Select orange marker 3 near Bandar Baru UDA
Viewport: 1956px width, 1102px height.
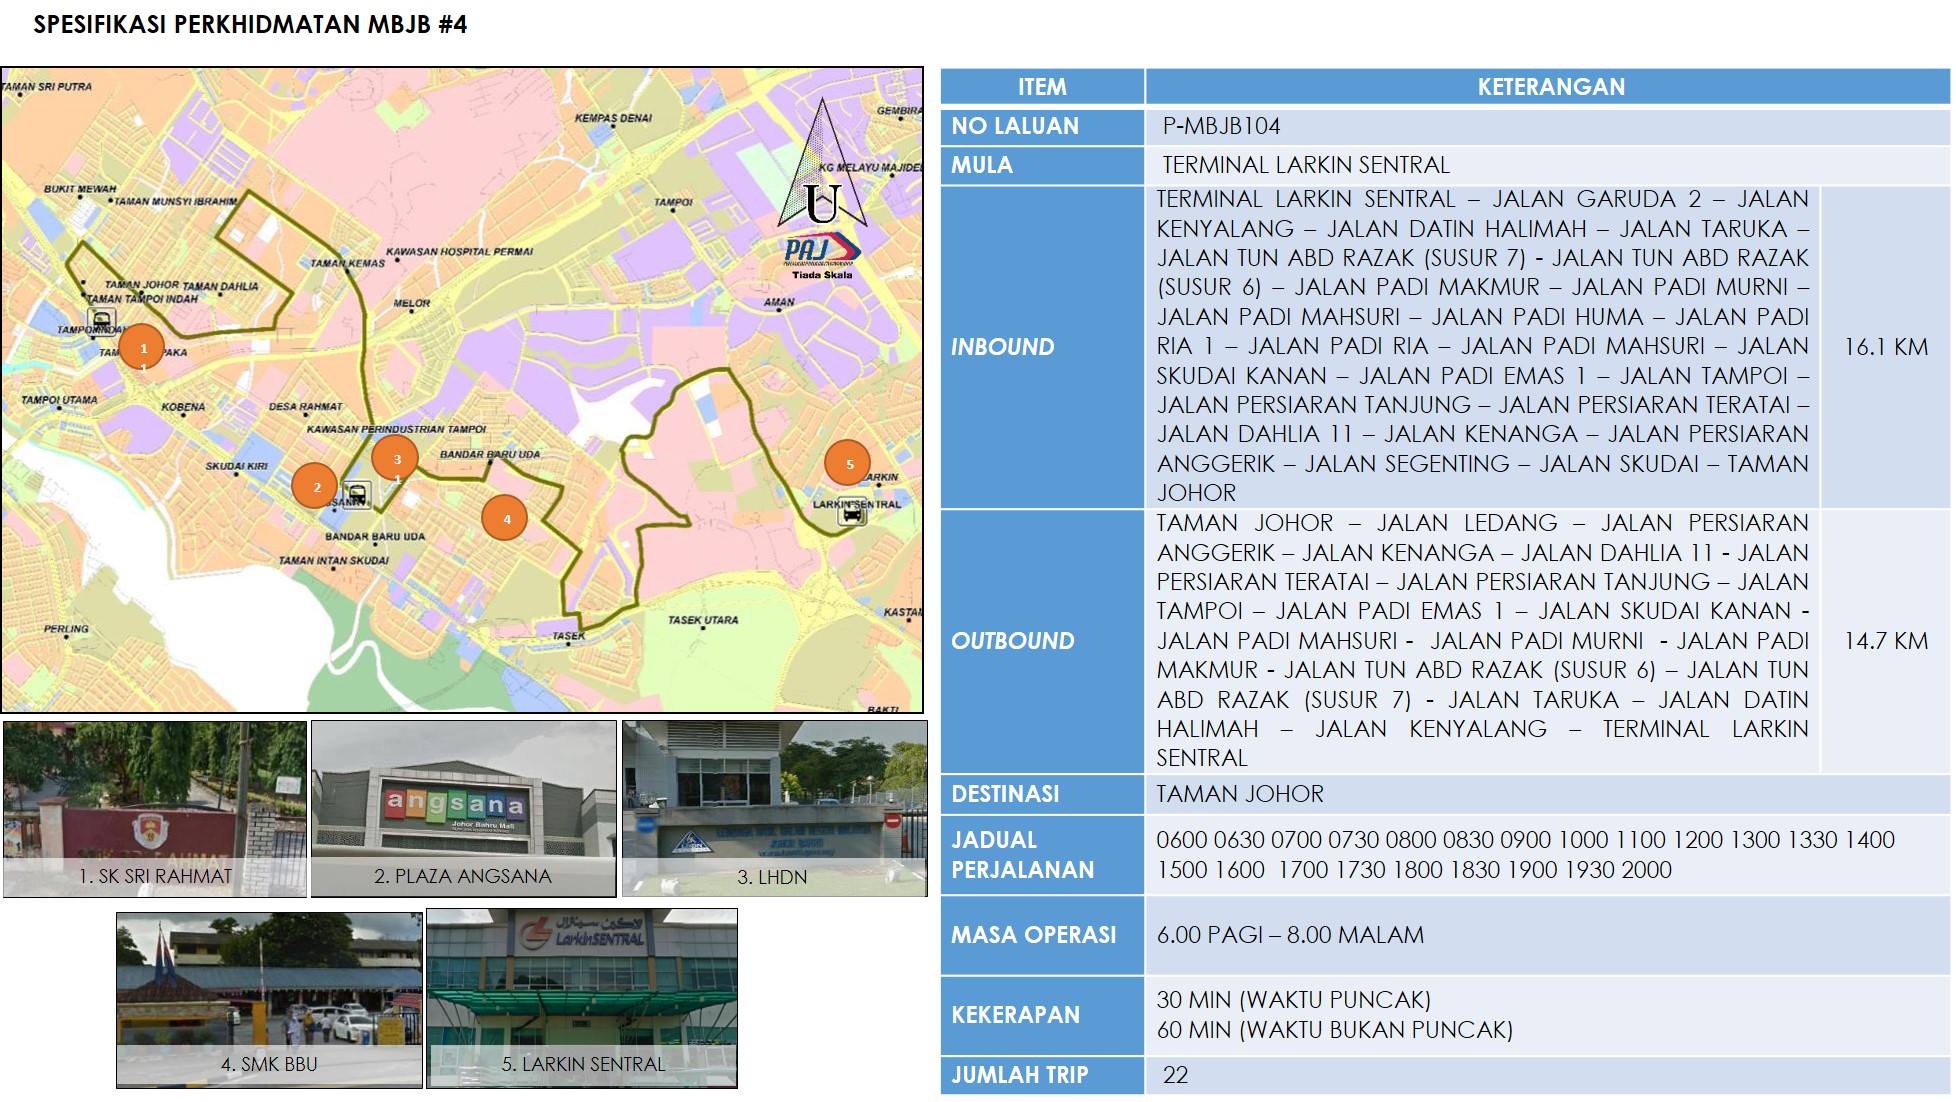(x=396, y=458)
